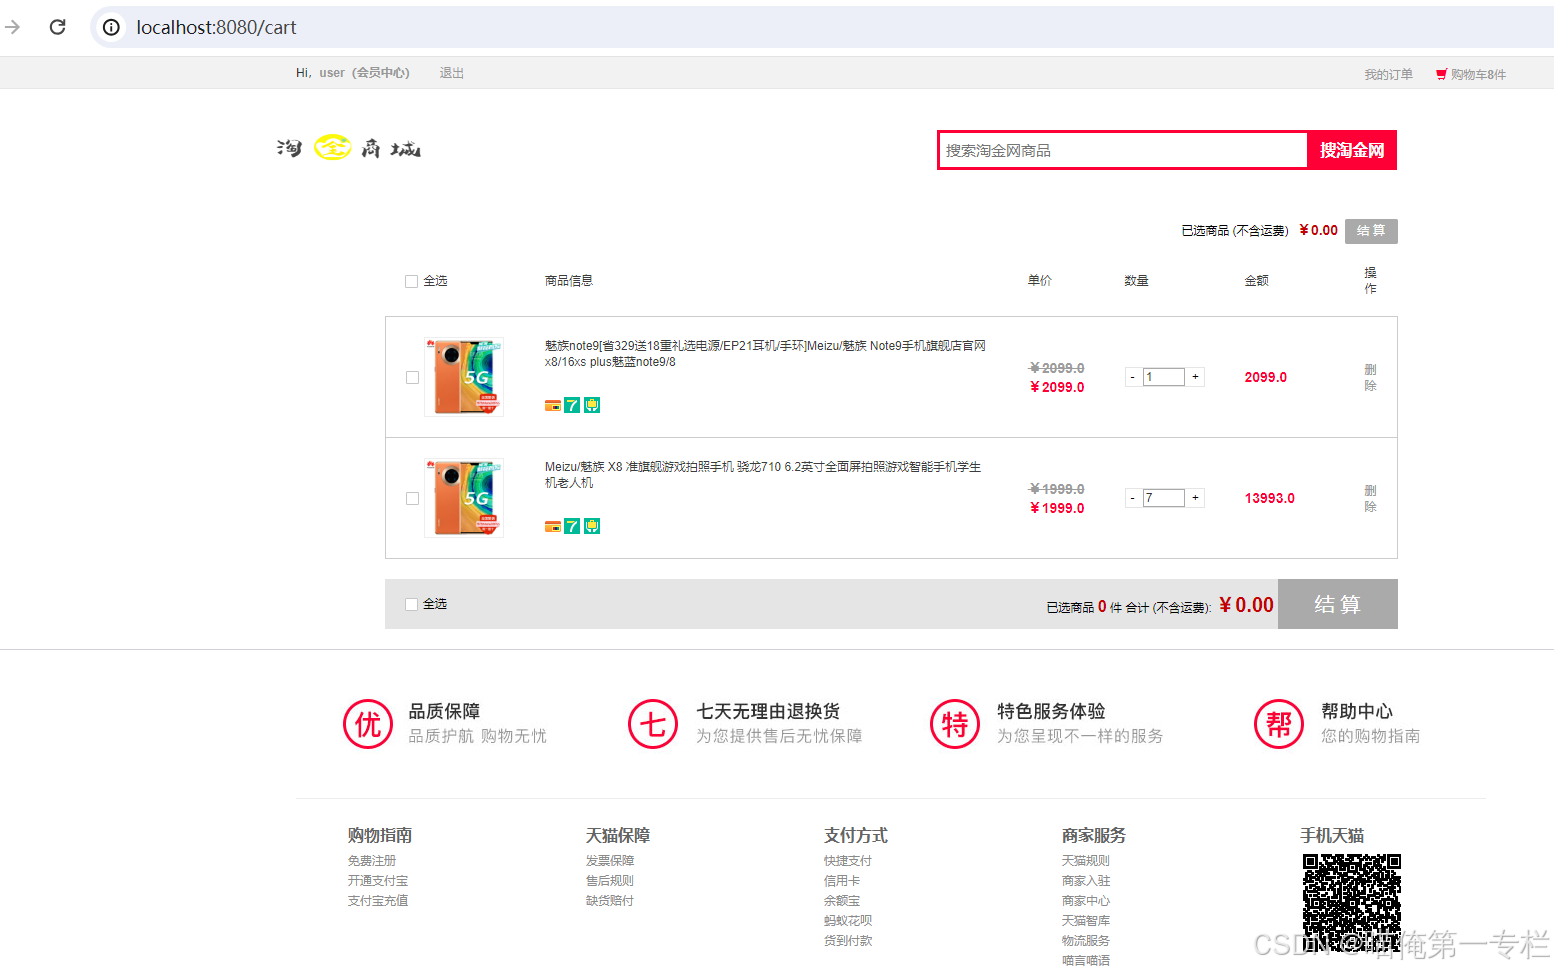Image resolution: width=1554 pixels, height=972 pixels.
Task: Click the small top 结算 checkout button
Action: coord(1371,231)
